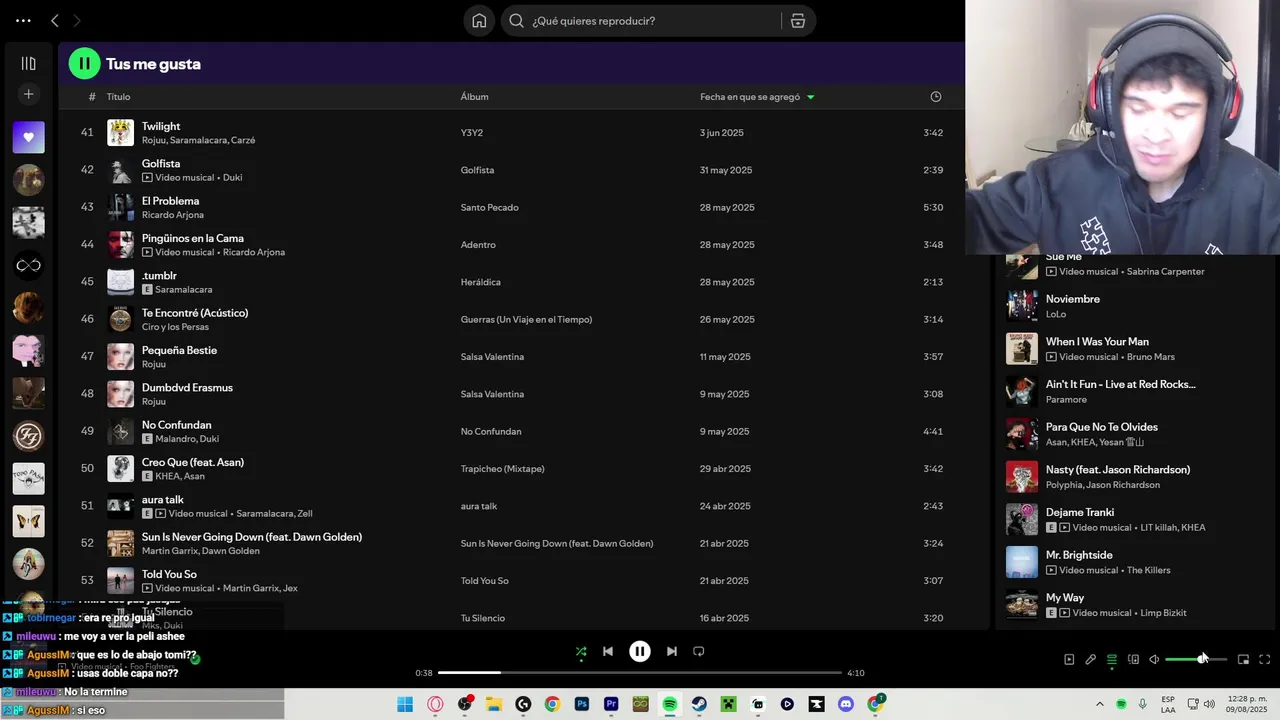
Task: Open album Guerras (Un Viaje en el Tiempo)
Action: pyautogui.click(x=526, y=319)
